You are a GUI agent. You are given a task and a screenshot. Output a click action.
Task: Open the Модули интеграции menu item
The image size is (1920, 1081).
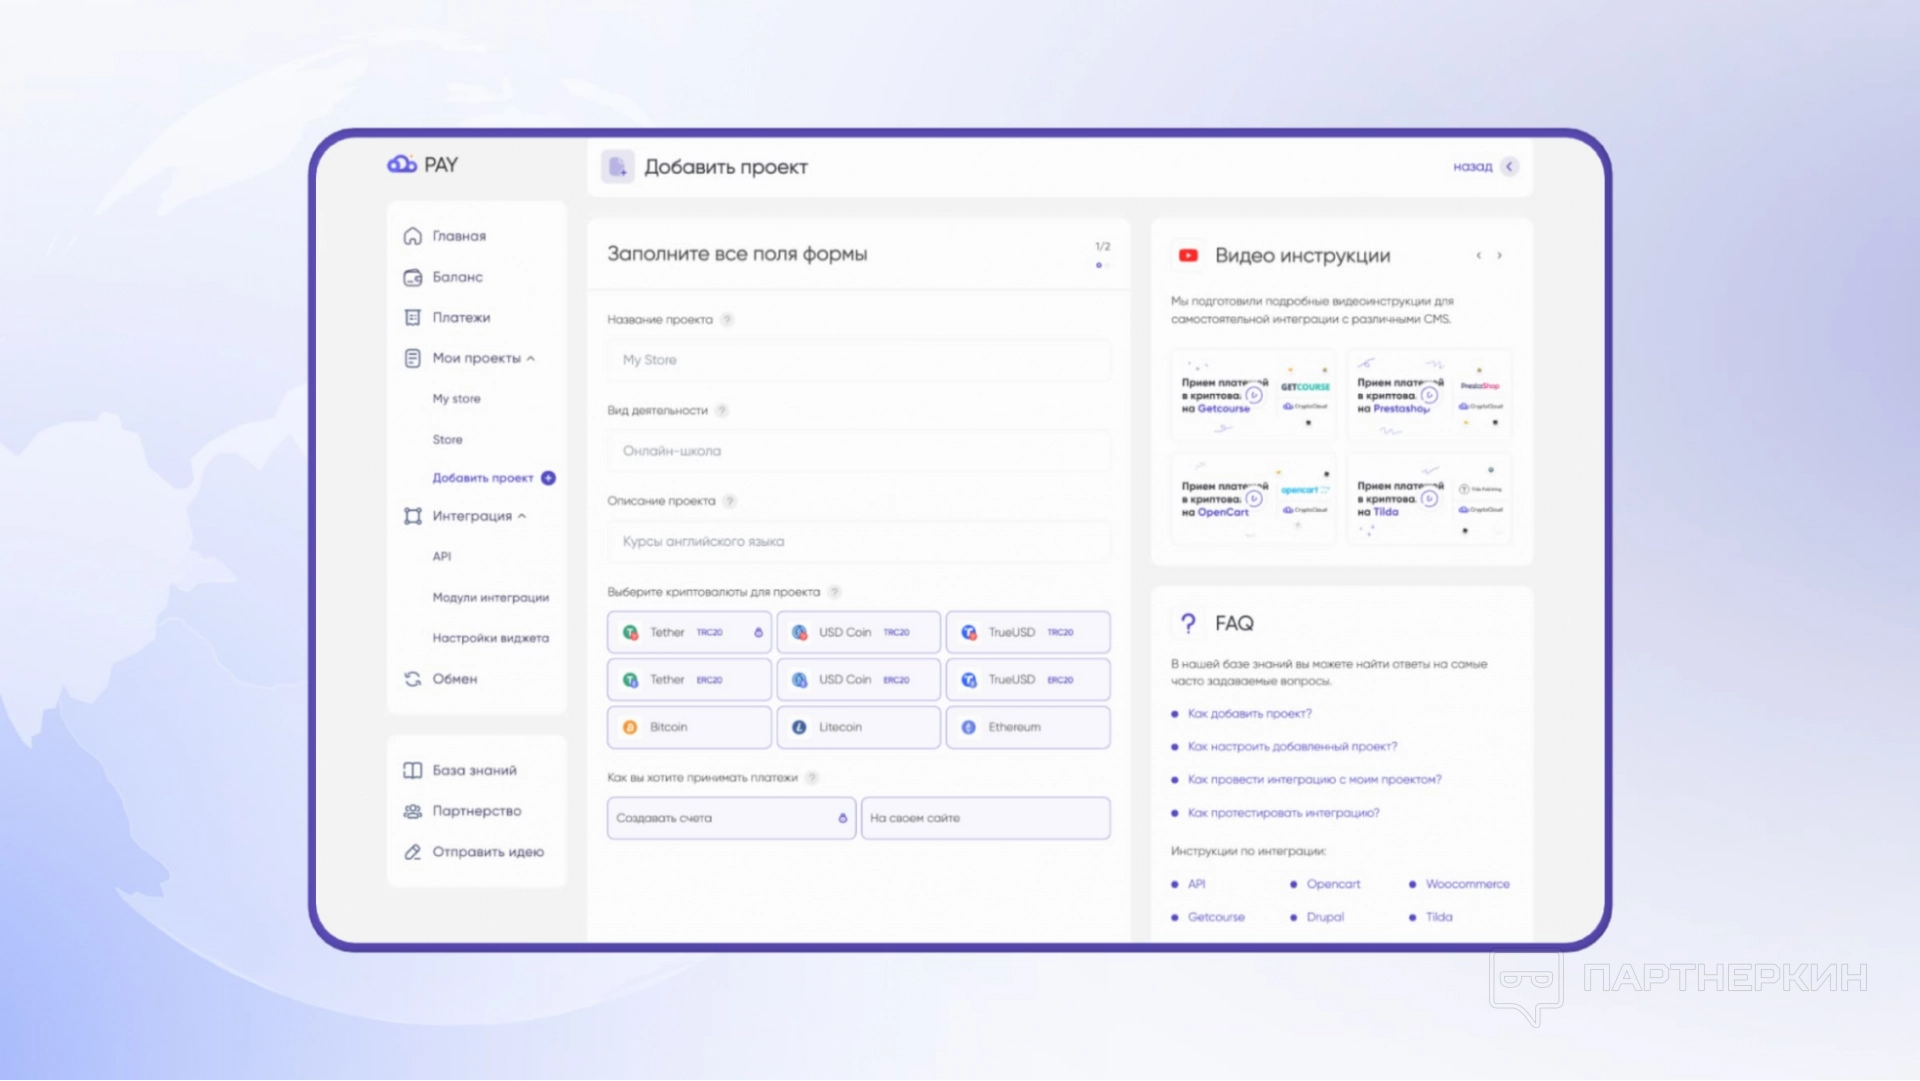490,597
